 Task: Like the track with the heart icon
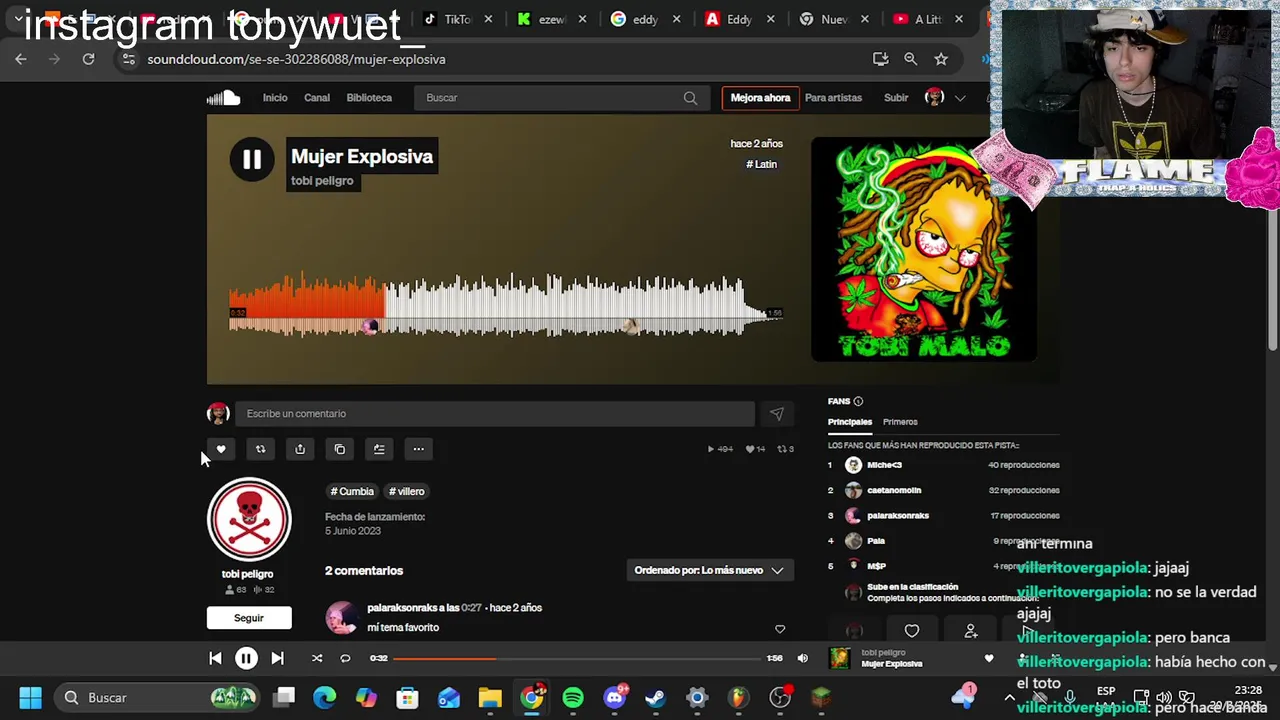(x=221, y=449)
